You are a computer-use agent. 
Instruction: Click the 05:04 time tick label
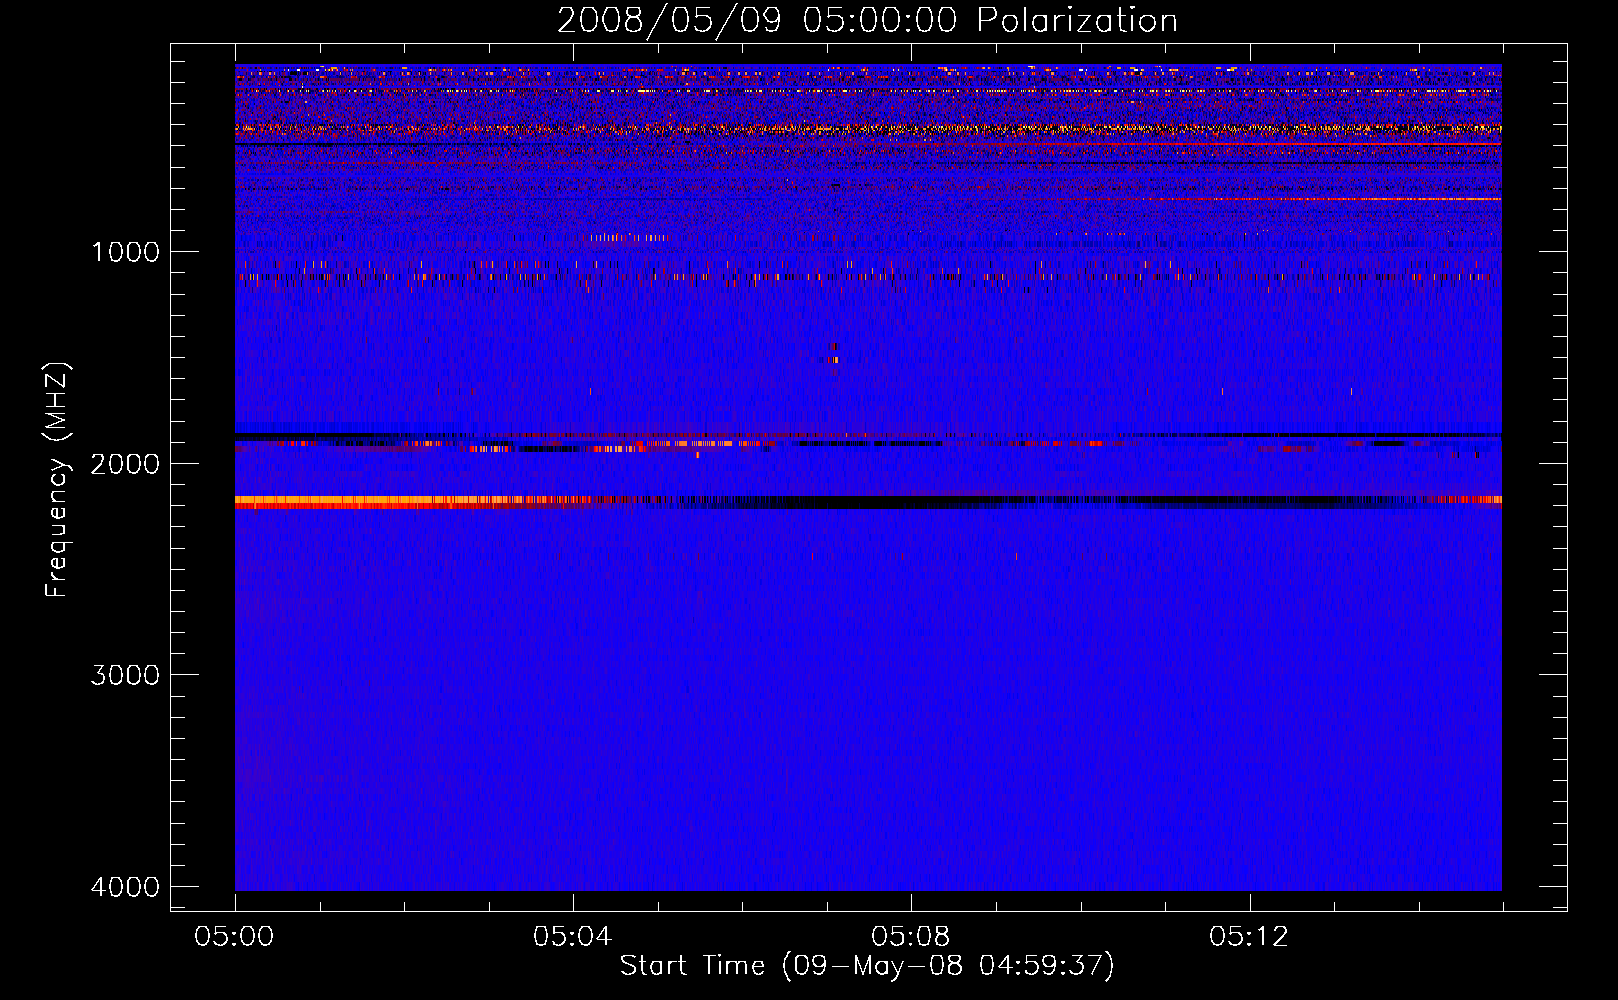coord(573,937)
